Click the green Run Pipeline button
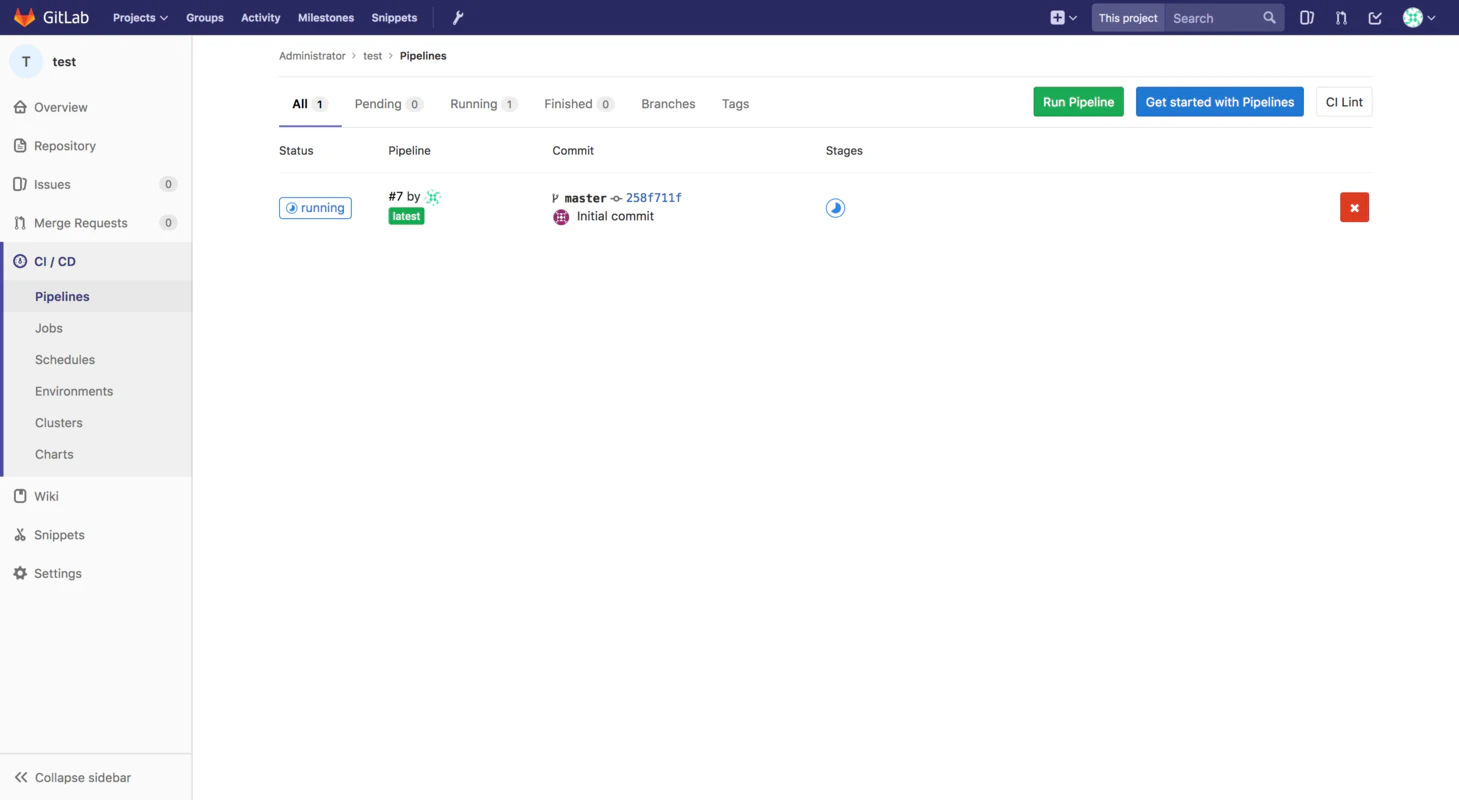Image resolution: width=1459 pixels, height=800 pixels. click(x=1078, y=102)
